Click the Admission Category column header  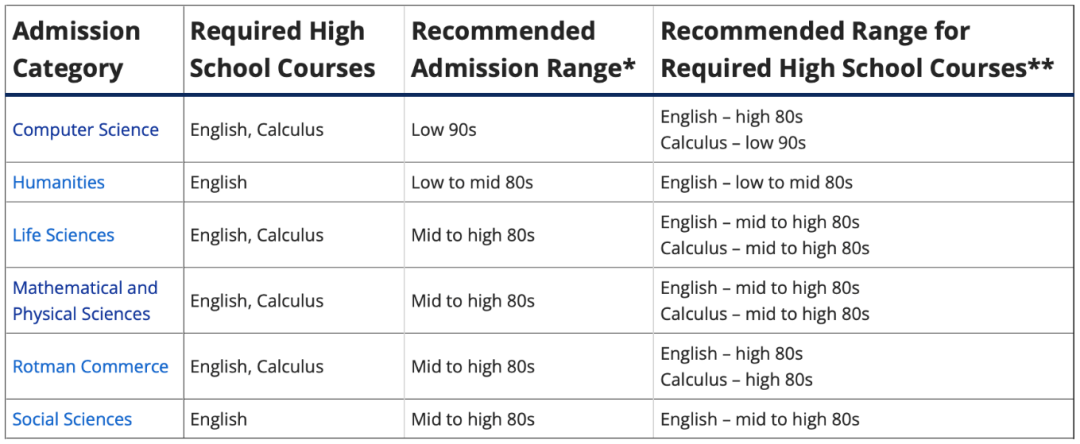[76, 50]
